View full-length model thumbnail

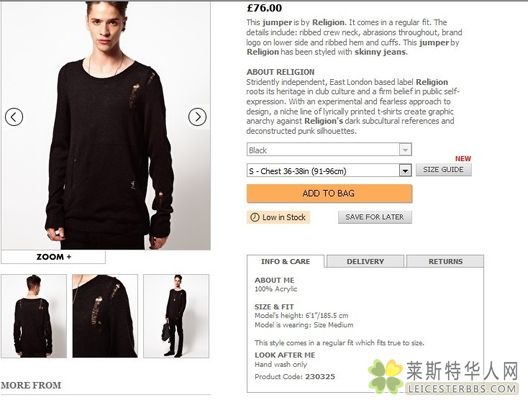(x=176, y=316)
